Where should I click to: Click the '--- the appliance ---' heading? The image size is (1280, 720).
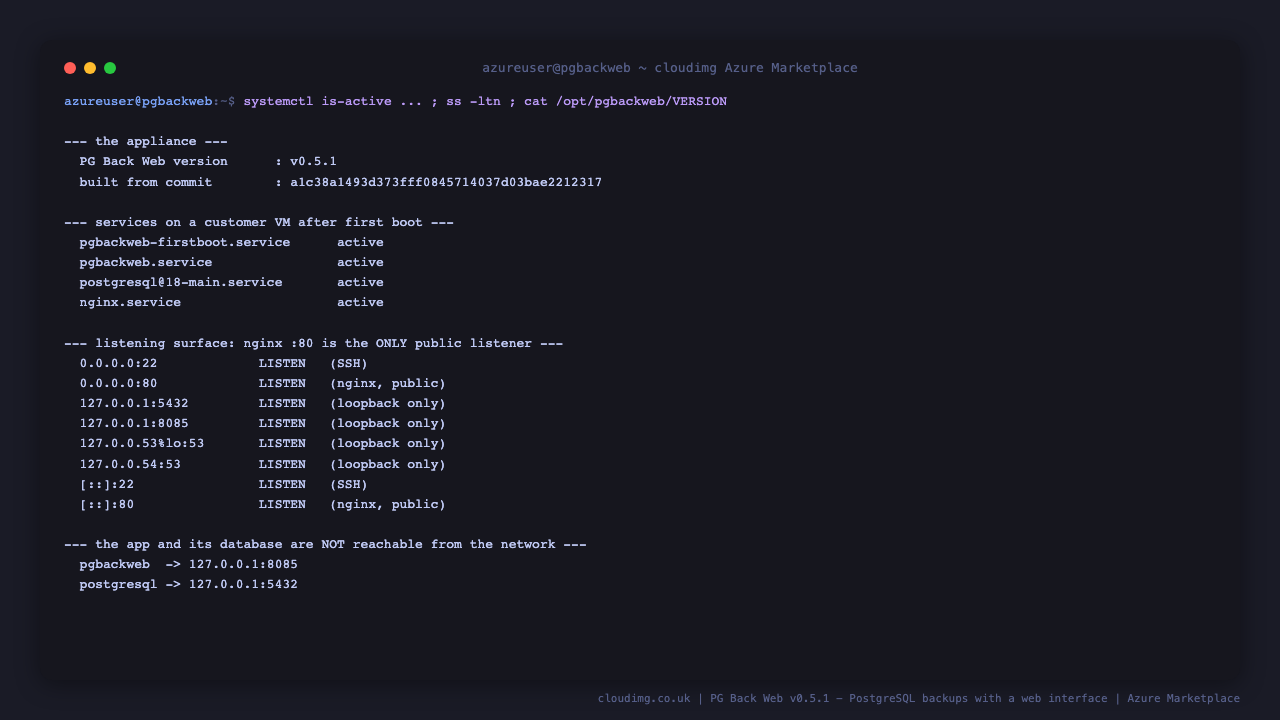[x=146, y=142]
